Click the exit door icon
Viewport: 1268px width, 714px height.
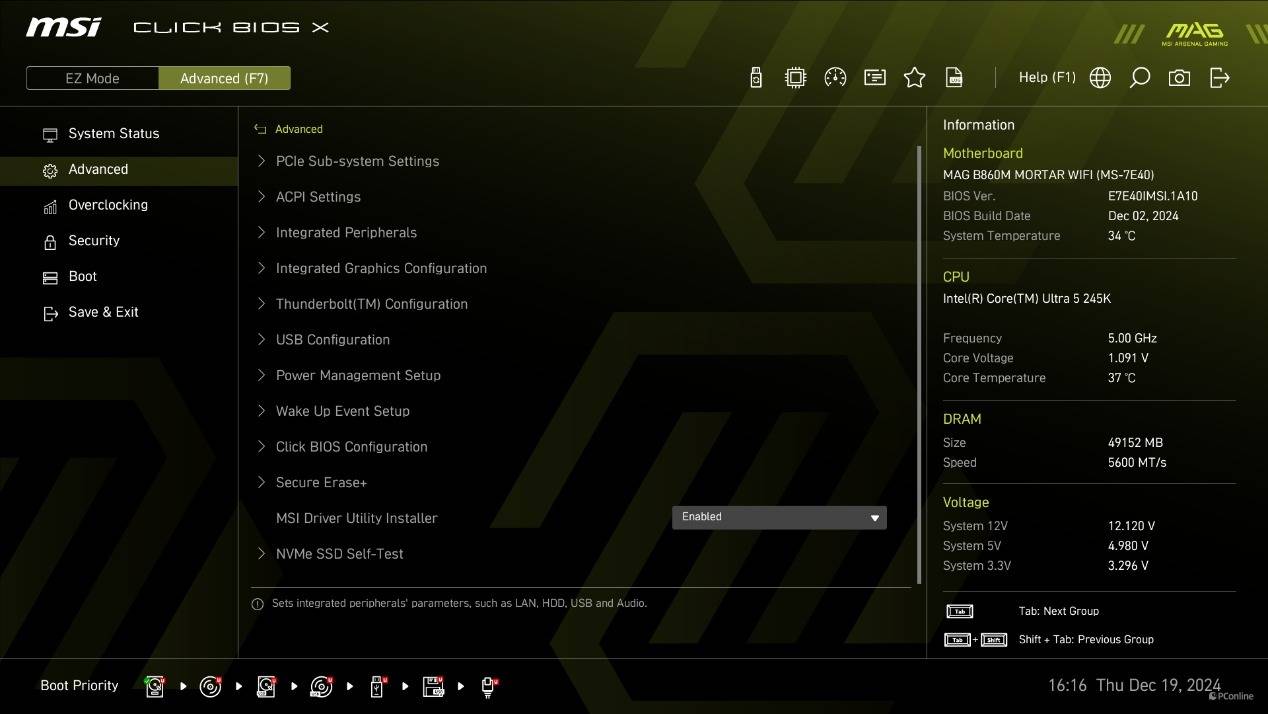1219,78
